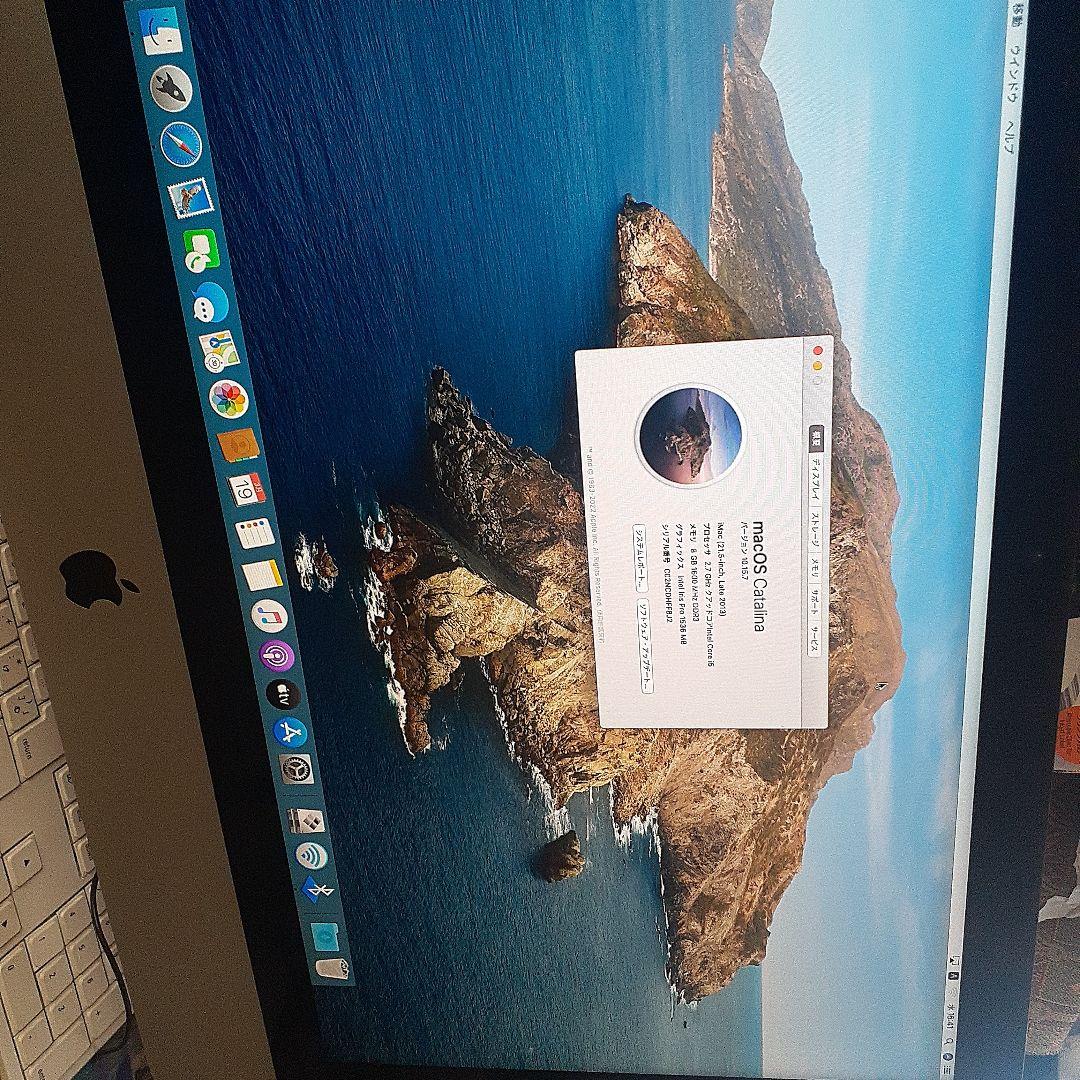Viewport: 1080px width, 1080px height.
Task: Launch Safari from the Dock
Action: [181, 144]
